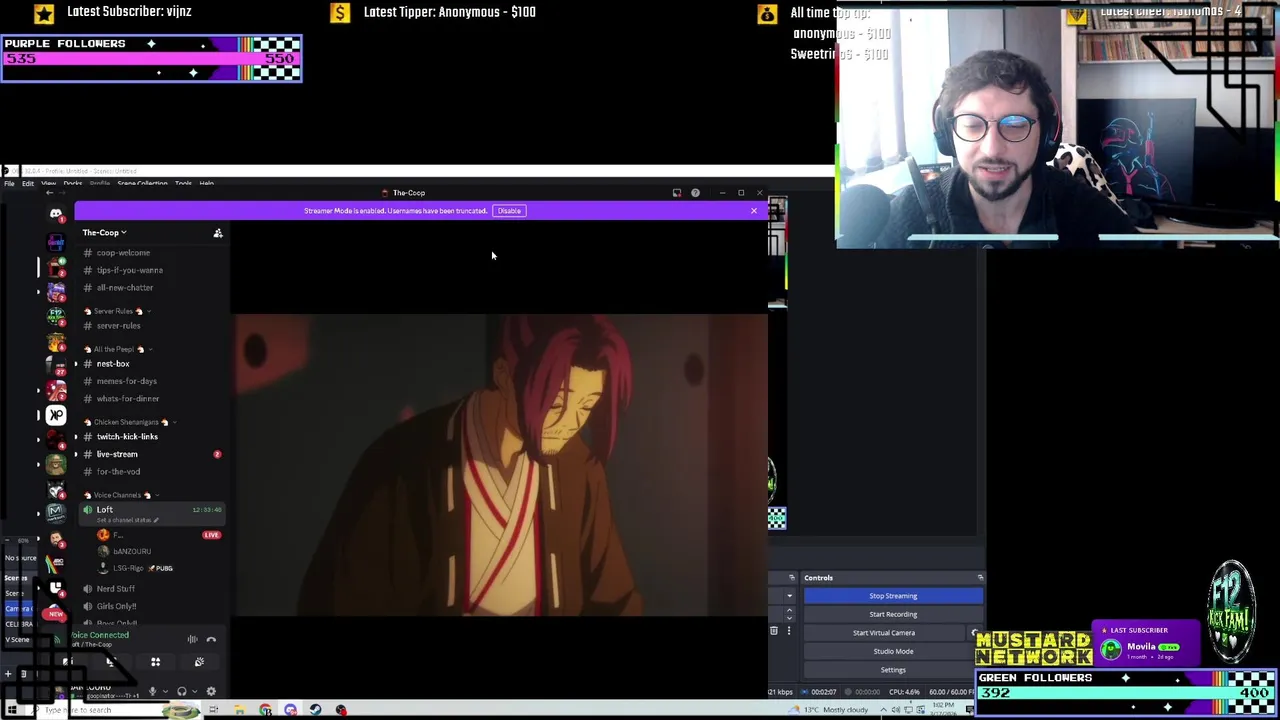Open the server icon with 27 notifications

[x=56, y=366]
